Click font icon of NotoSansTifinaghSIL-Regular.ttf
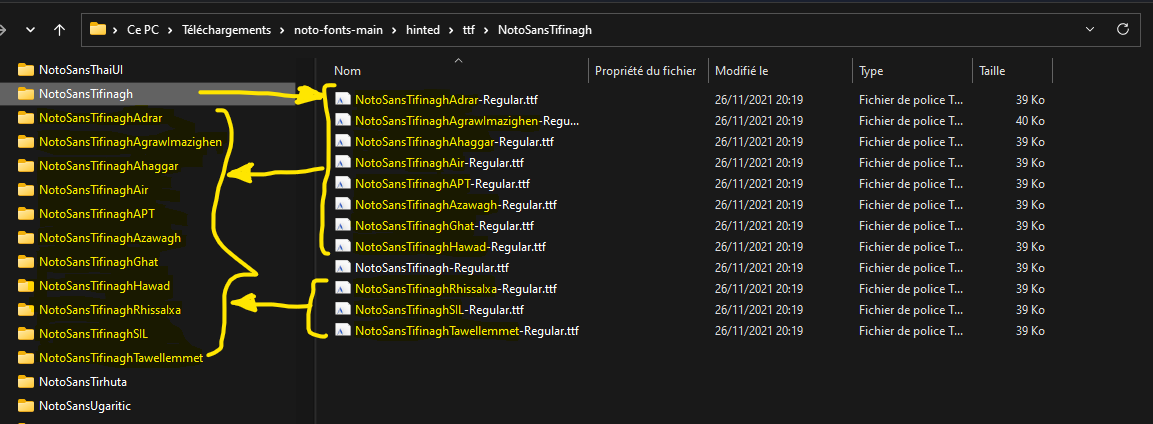The image size is (1153, 424). pos(342,309)
